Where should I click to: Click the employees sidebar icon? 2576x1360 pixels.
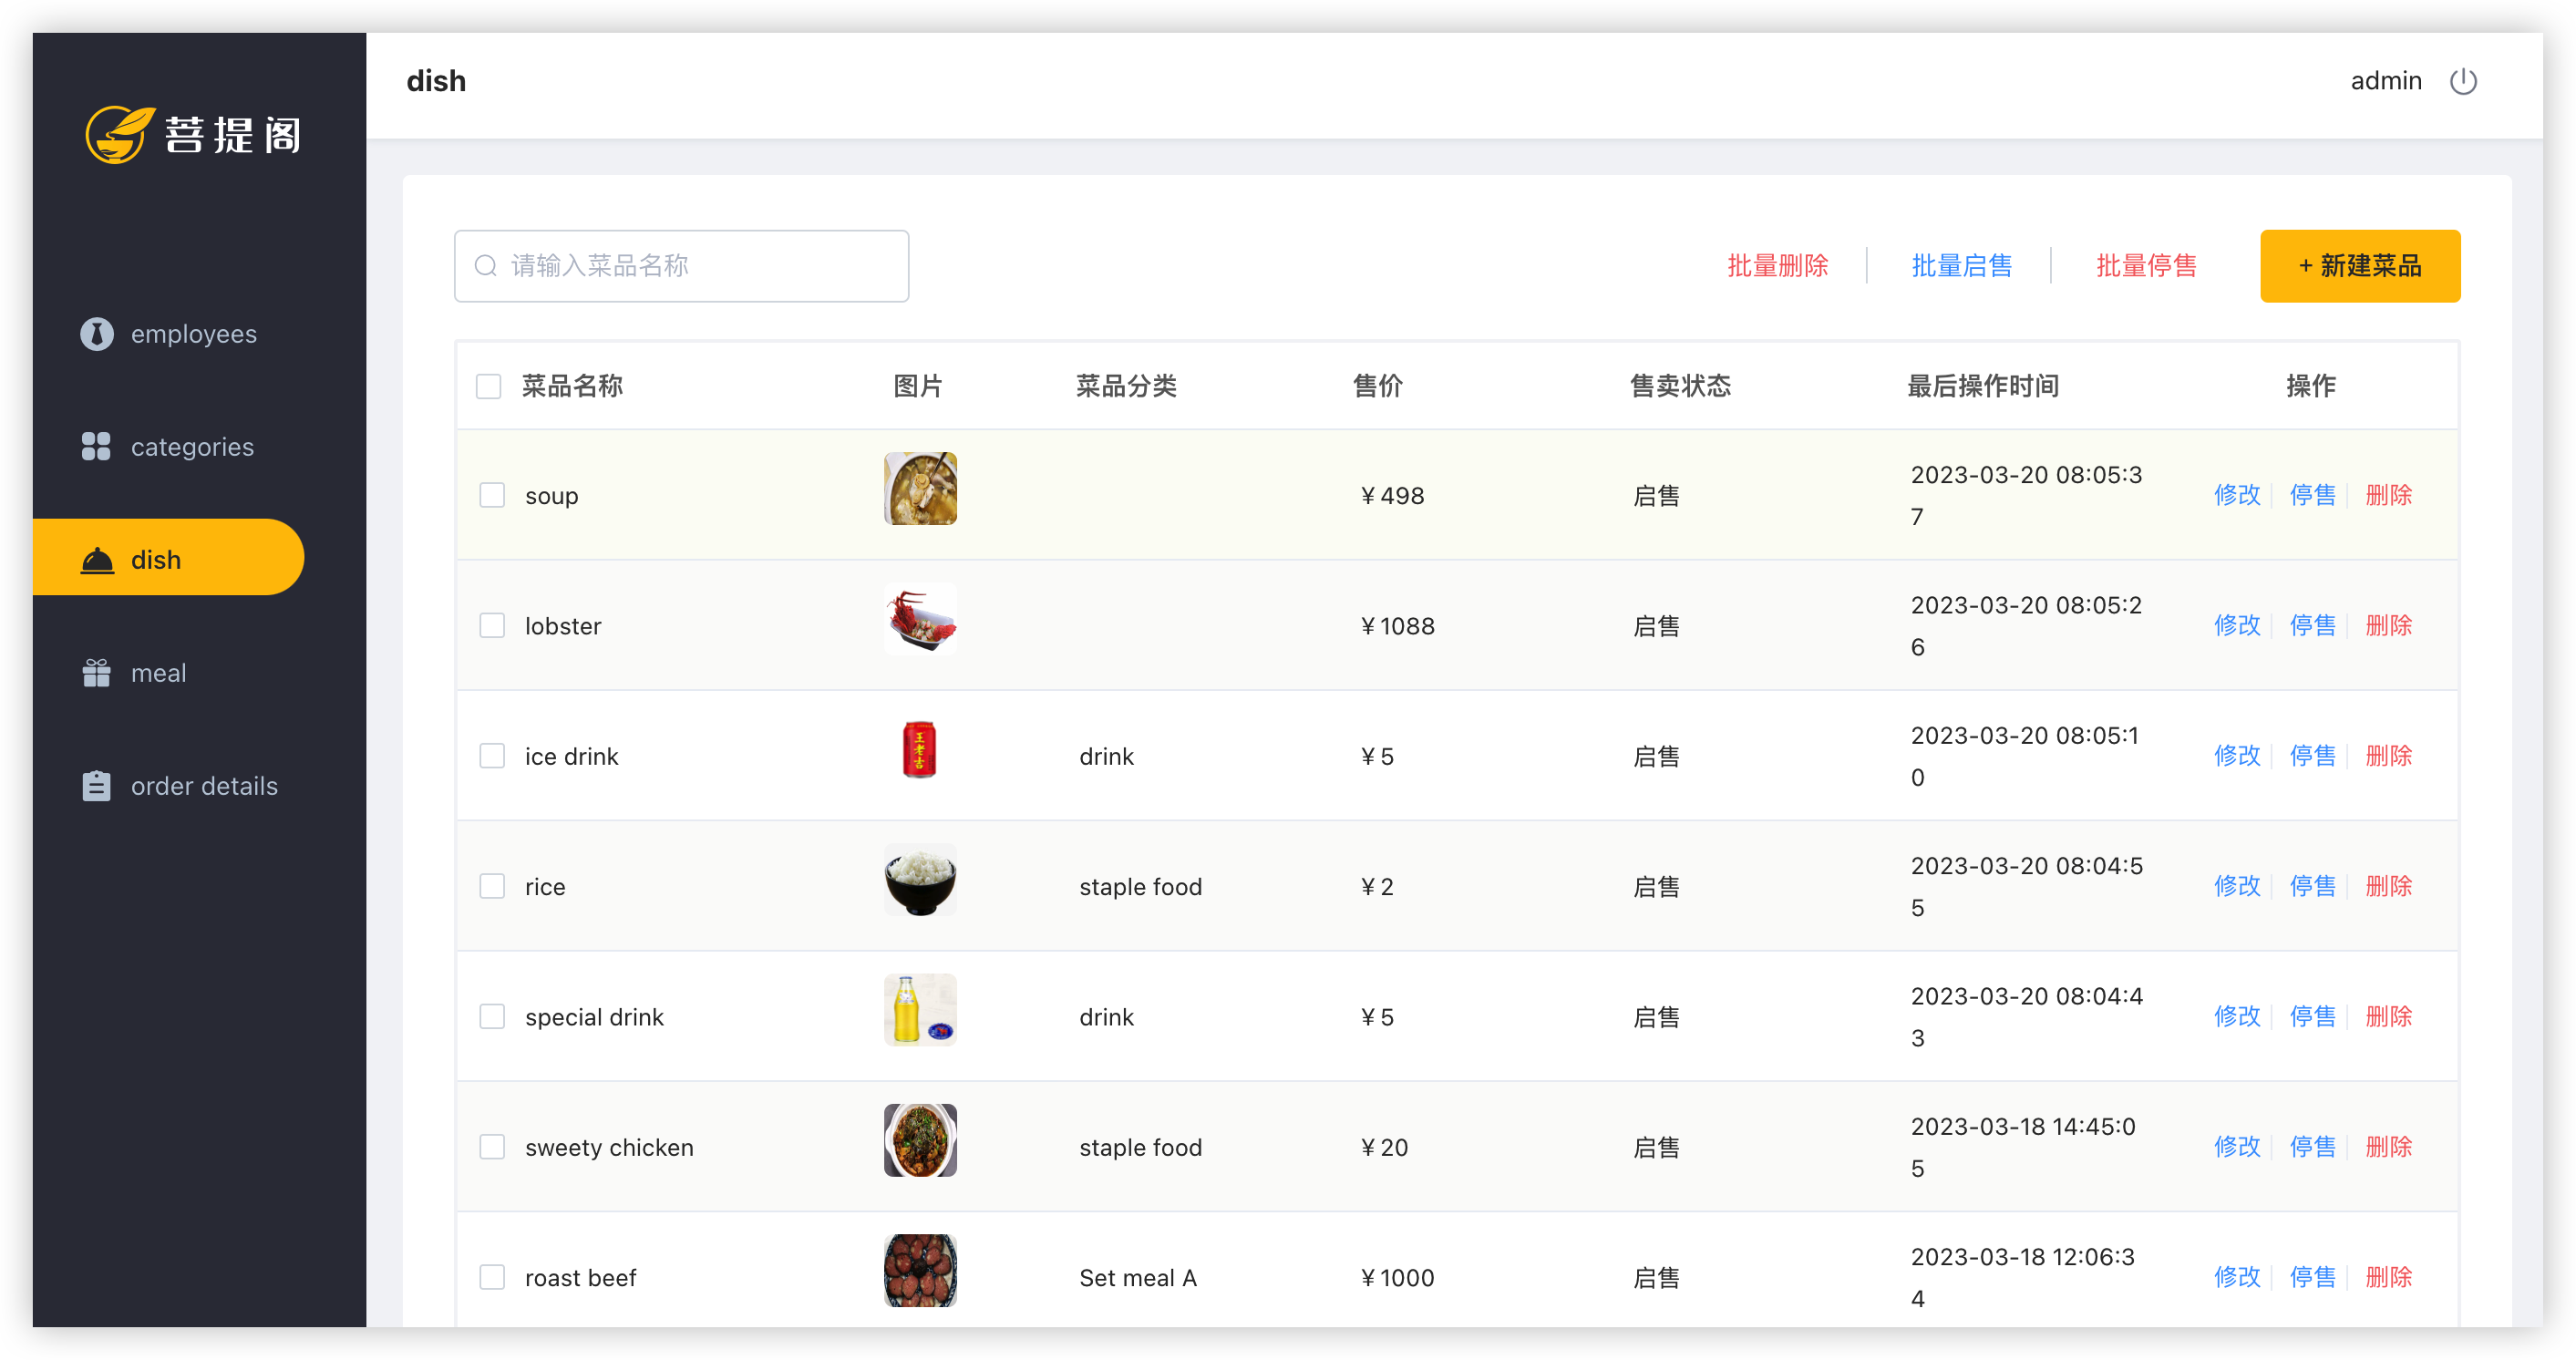point(96,334)
